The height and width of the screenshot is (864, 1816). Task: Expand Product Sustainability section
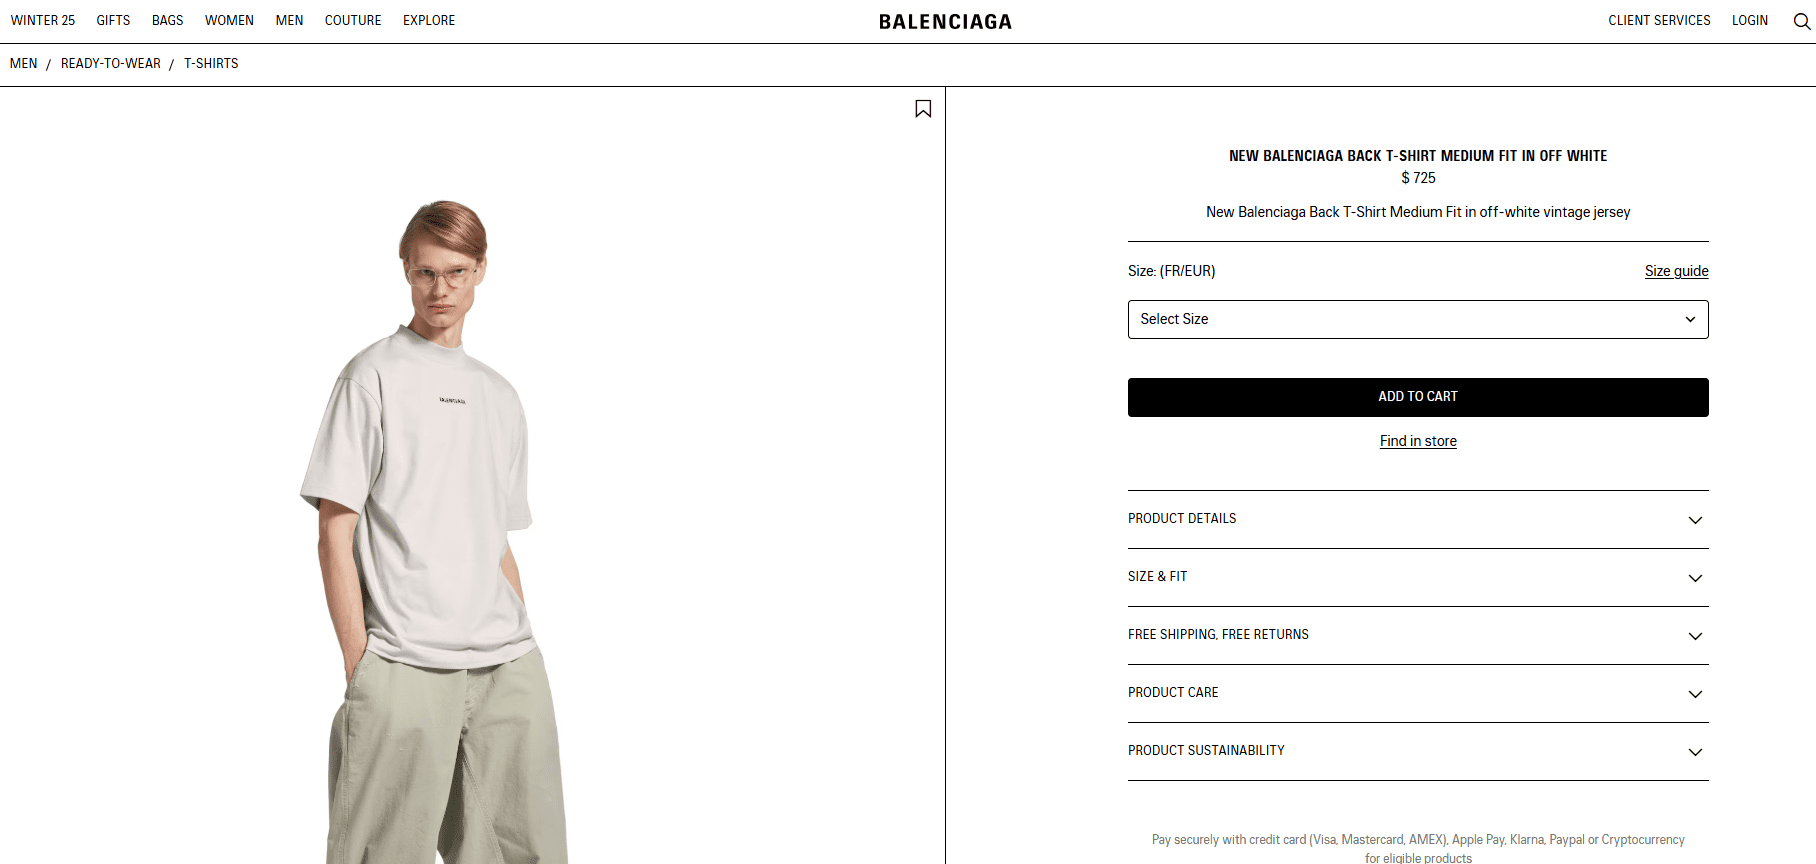pyautogui.click(x=1418, y=751)
